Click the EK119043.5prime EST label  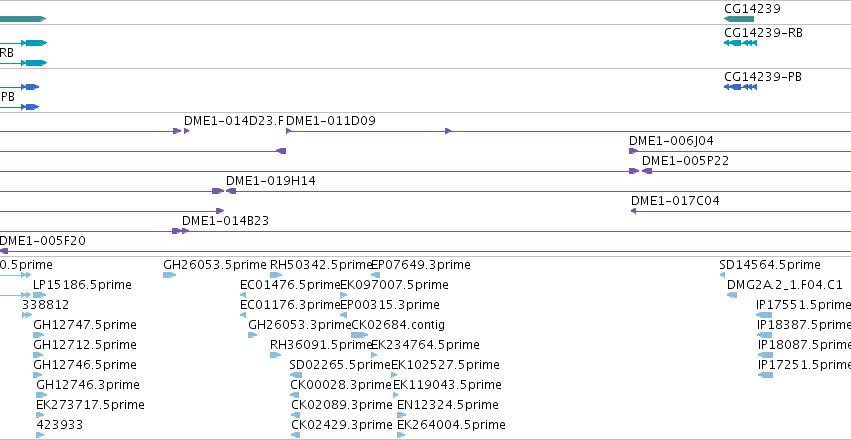[447, 385]
